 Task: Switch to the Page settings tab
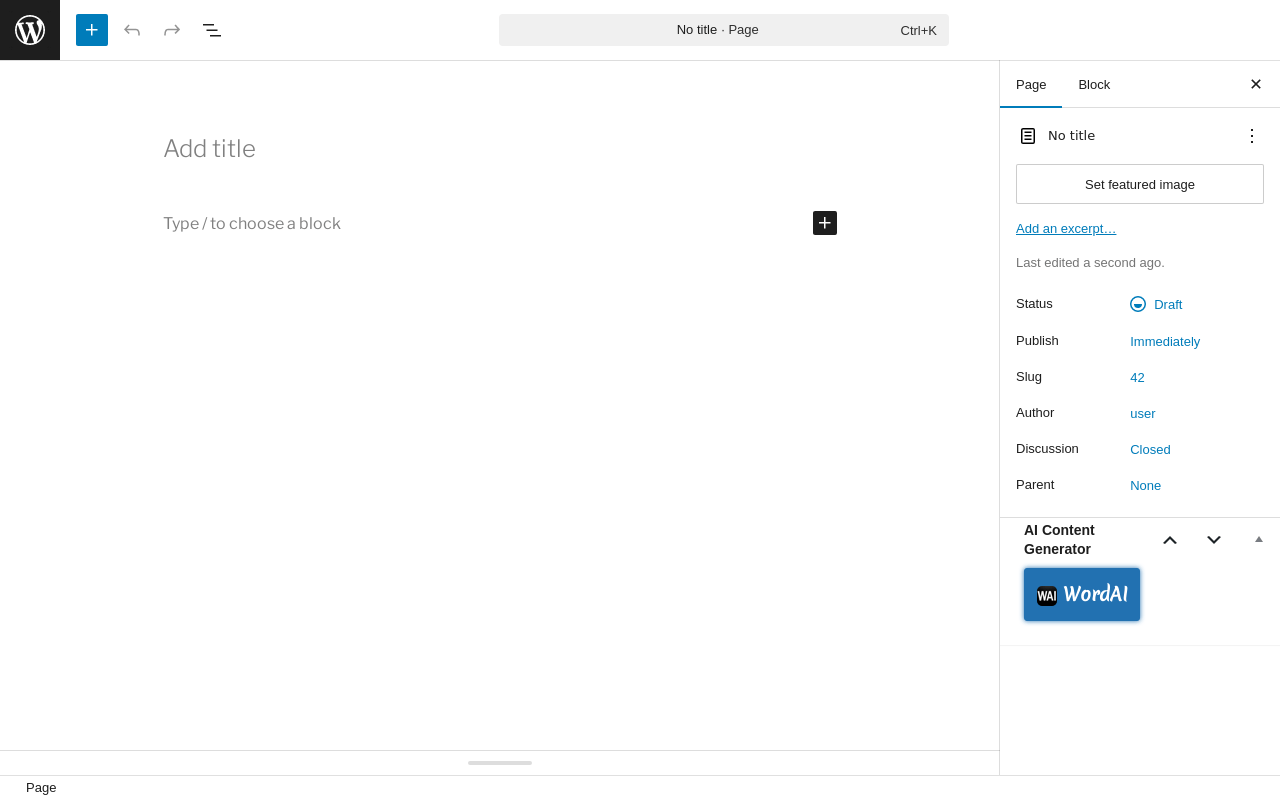click(x=1031, y=84)
